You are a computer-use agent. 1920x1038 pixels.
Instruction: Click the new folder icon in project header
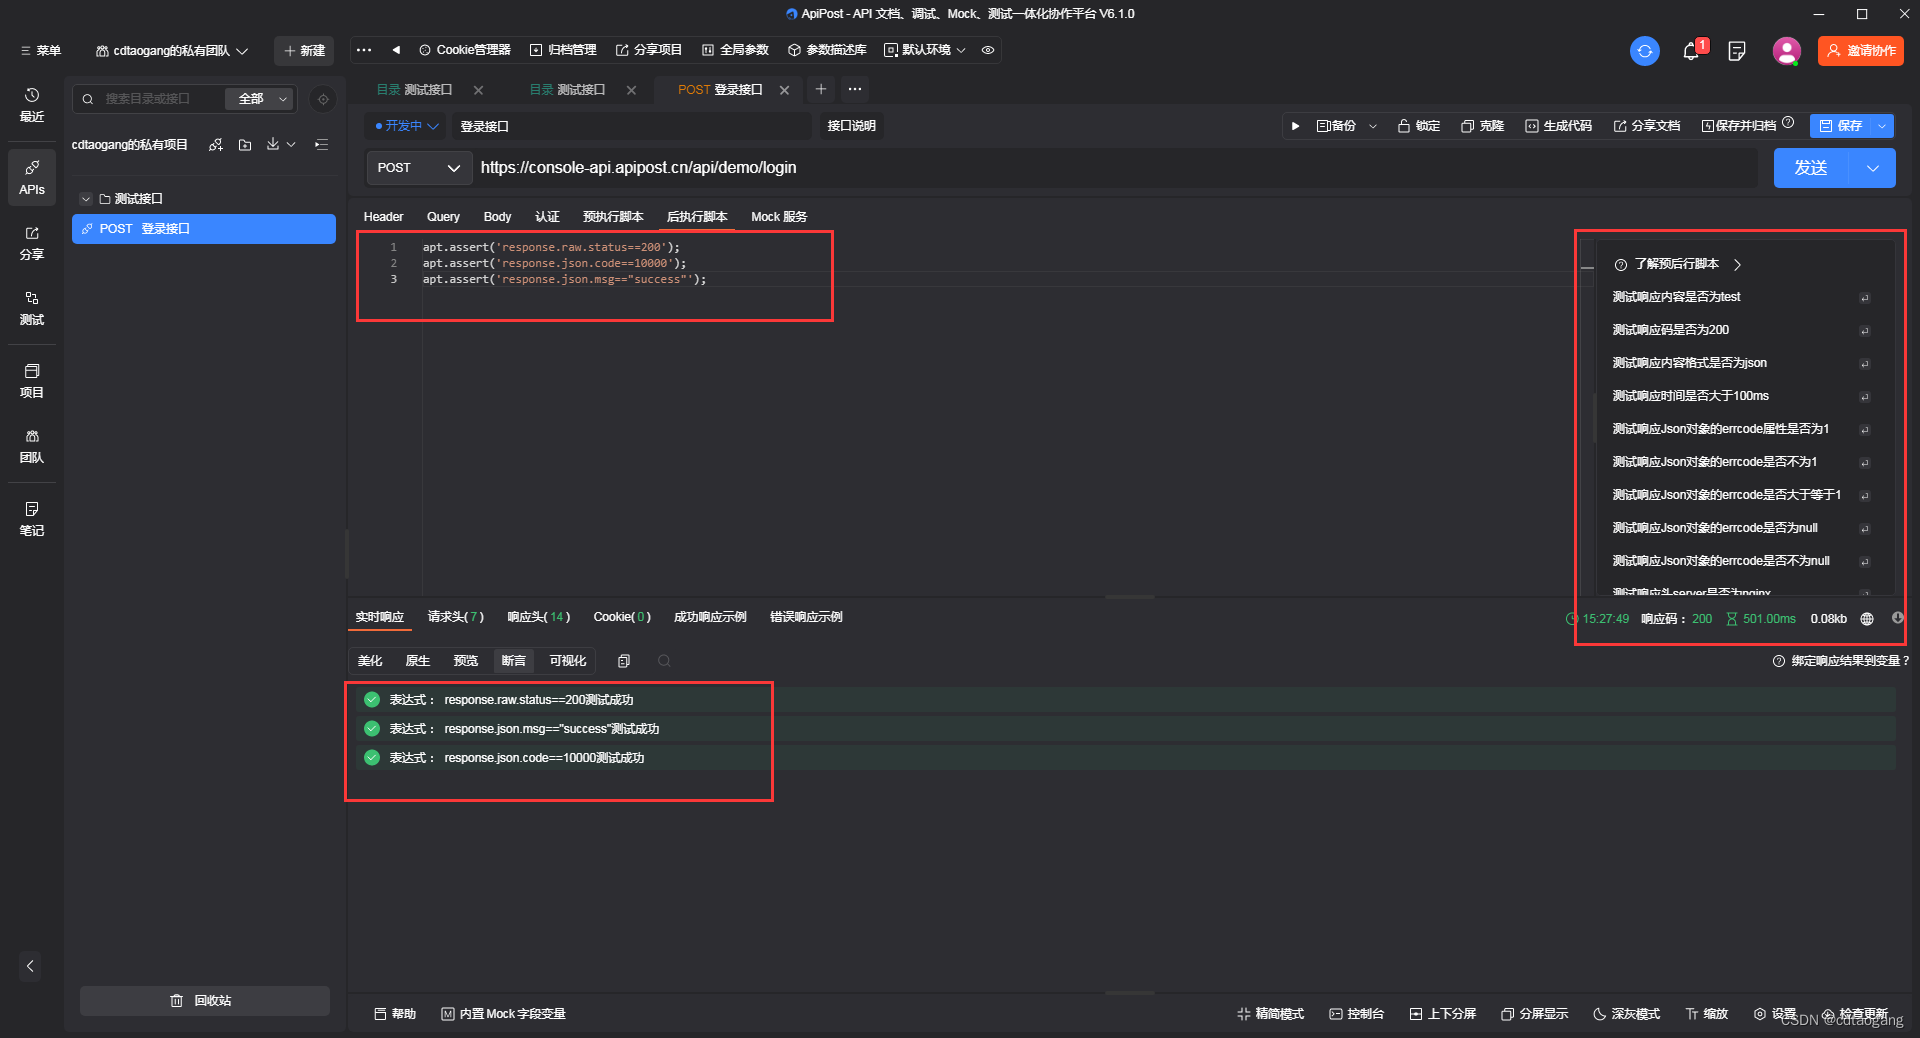(x=245, y=145)
